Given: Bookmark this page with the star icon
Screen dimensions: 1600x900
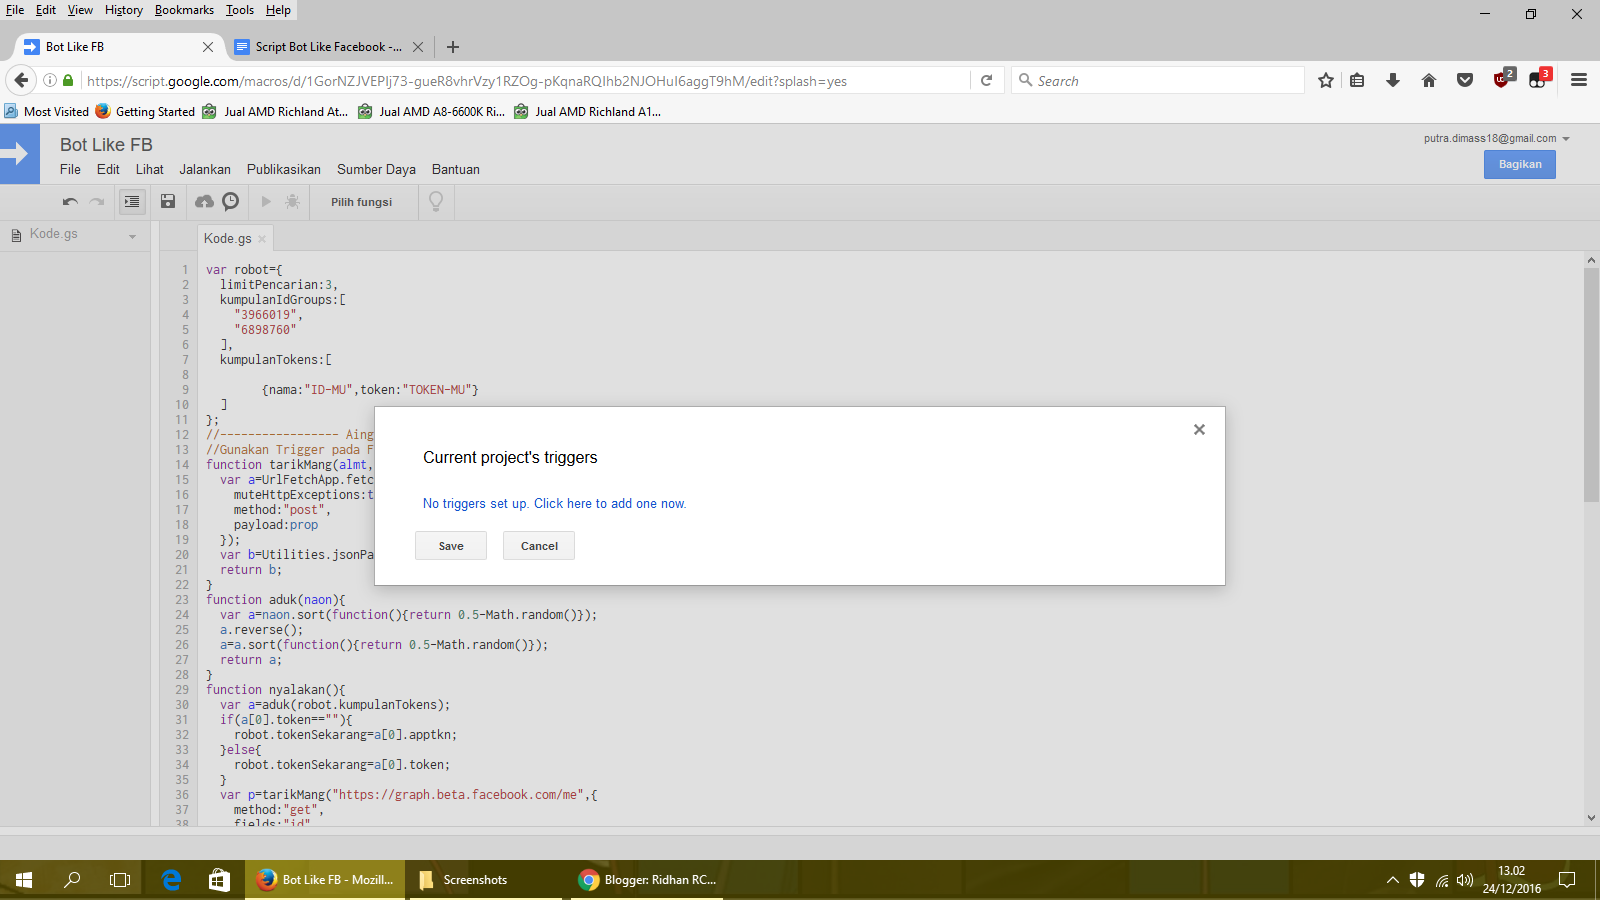Looking at the screenshot, I should pos(1326,81).
